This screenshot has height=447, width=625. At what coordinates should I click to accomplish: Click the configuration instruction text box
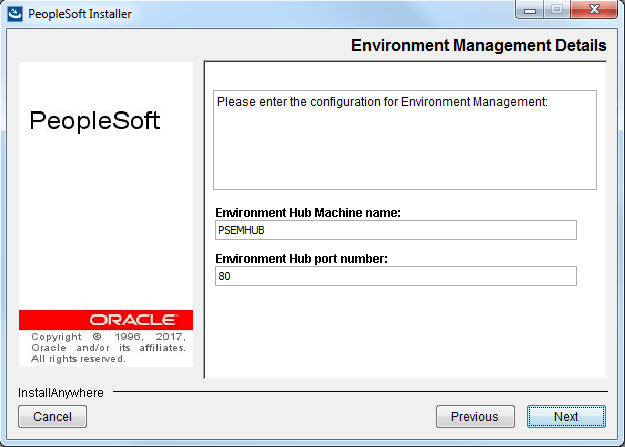(x=405, y=140)
